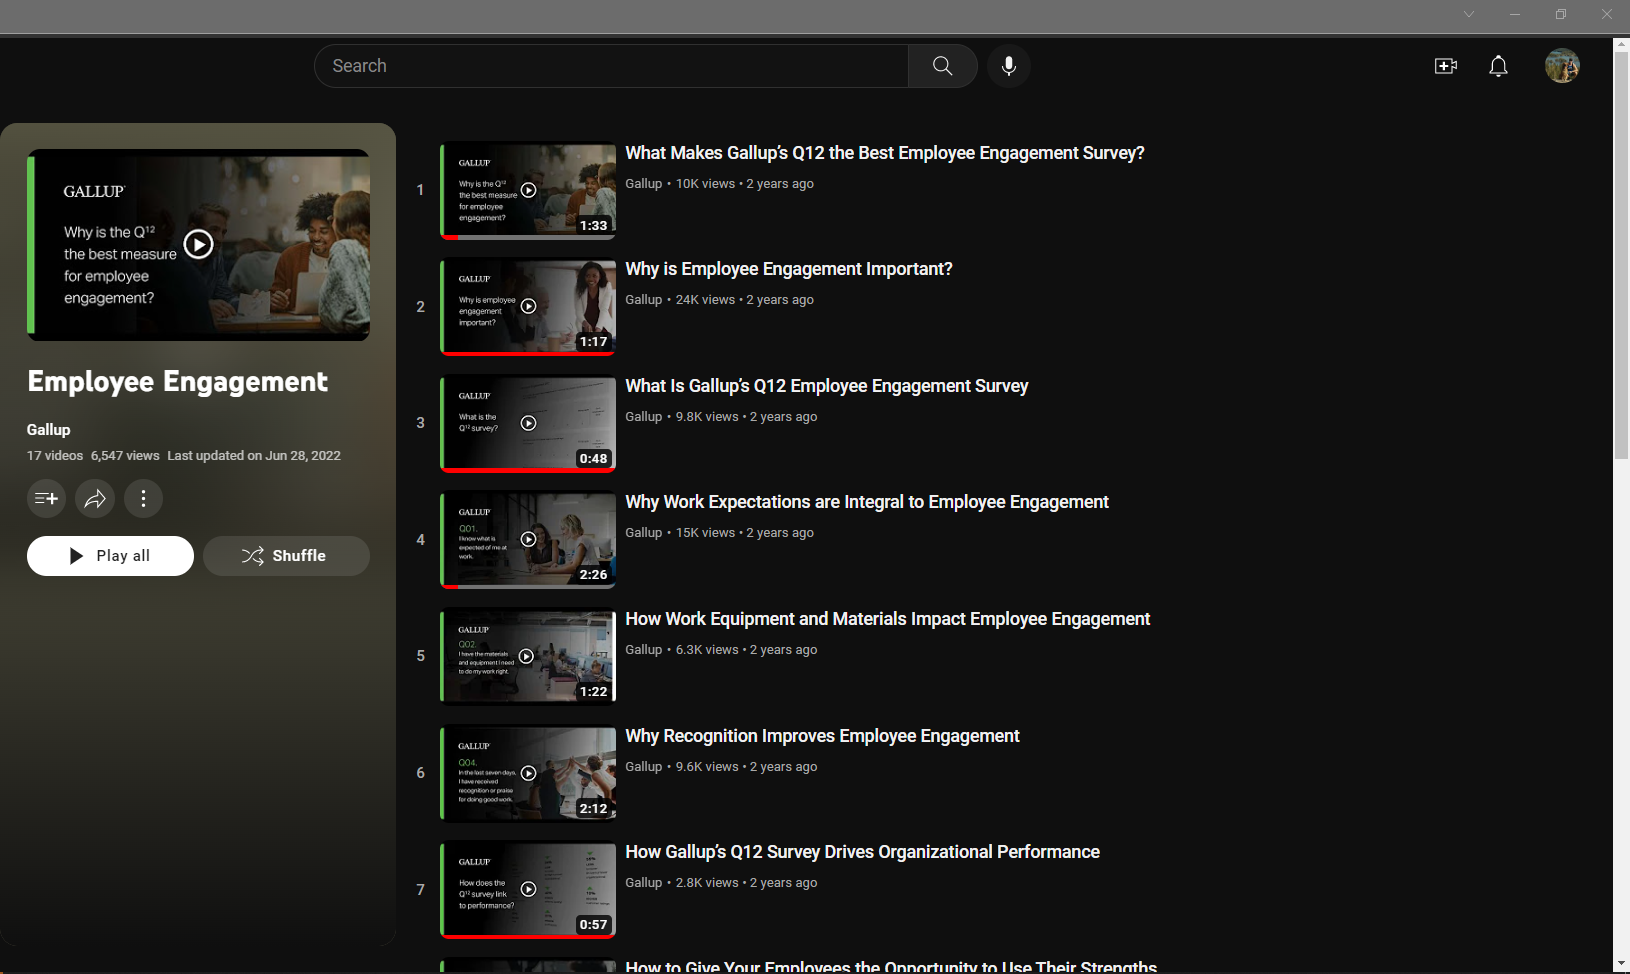
Task: Open 'Why Work Expectations are Integral' video
Action: pyautogui.click(x=866, y=502)
